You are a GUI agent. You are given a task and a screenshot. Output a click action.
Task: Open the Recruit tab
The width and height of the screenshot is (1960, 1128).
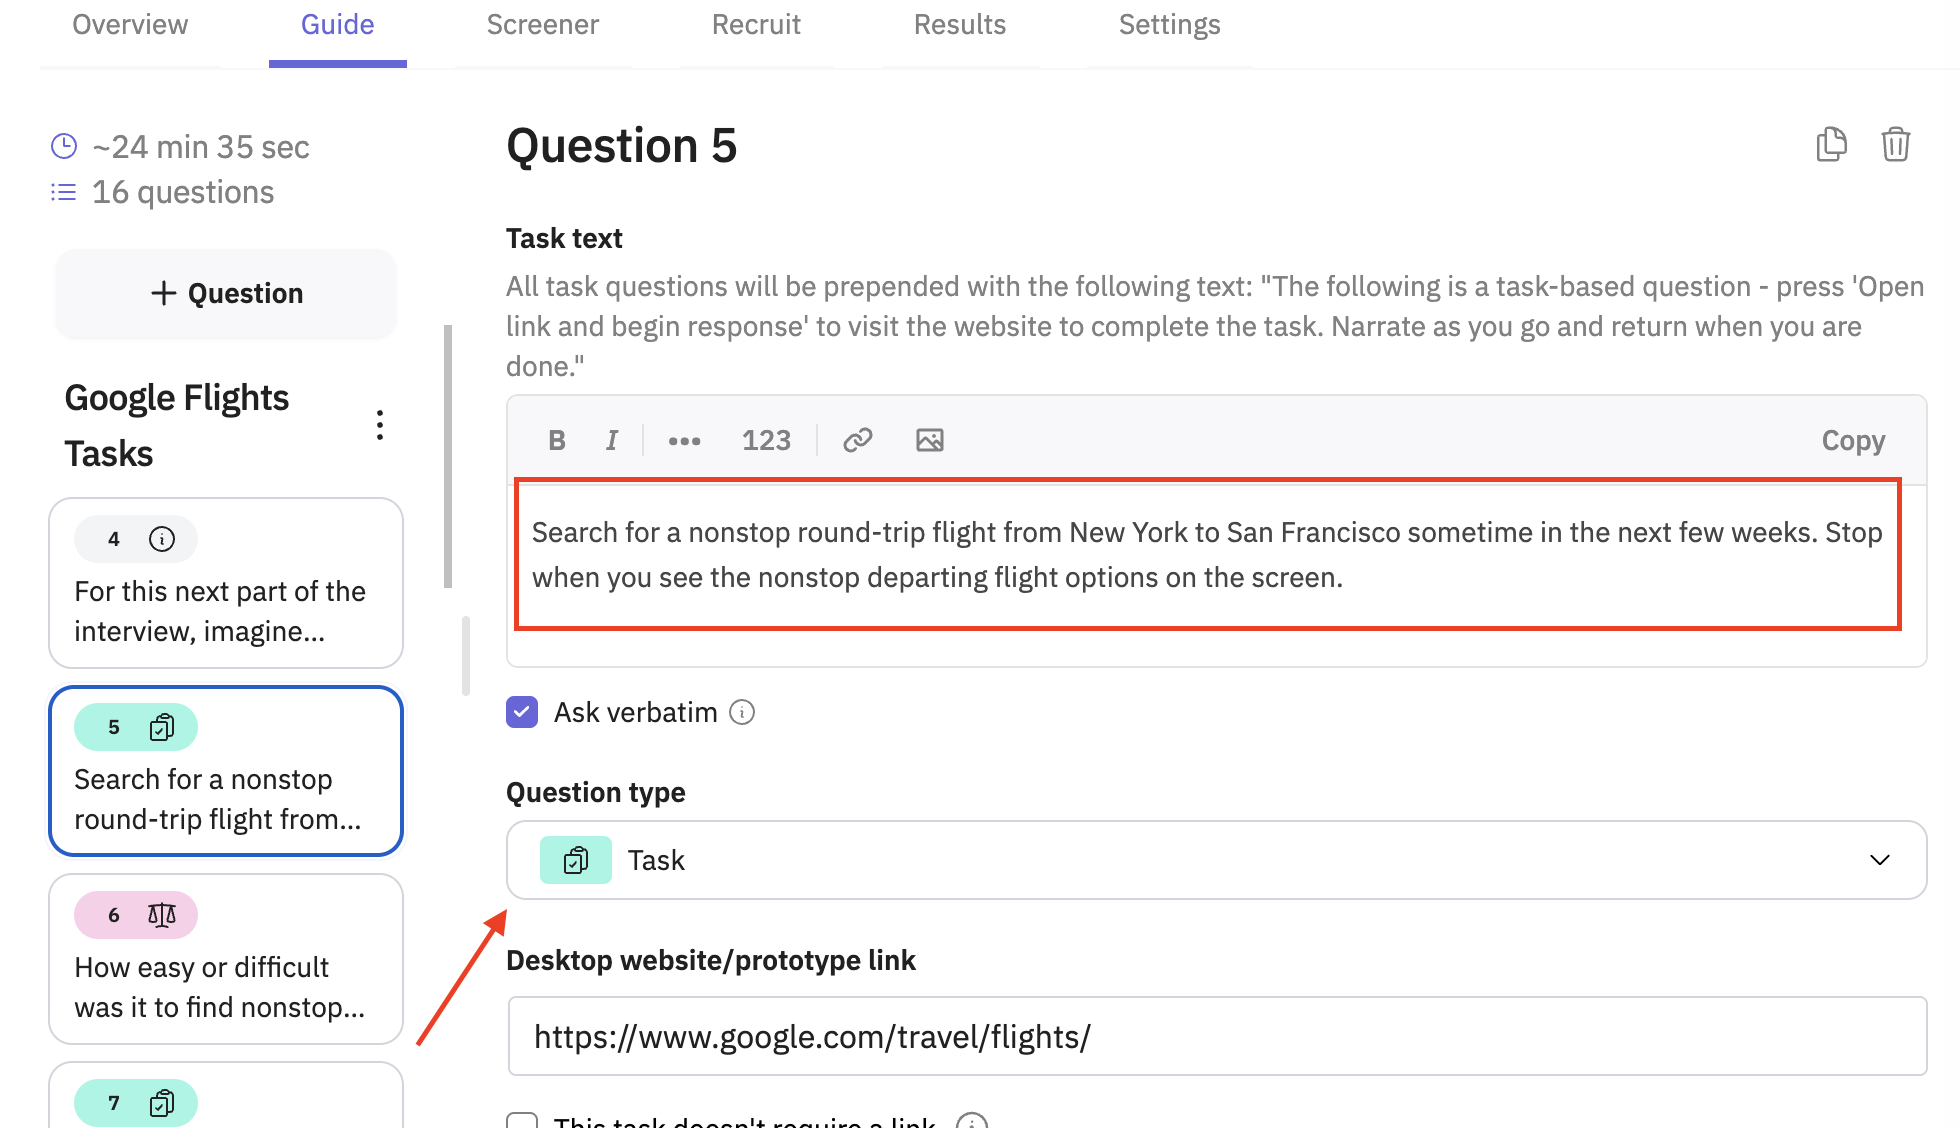click(756, 25)
